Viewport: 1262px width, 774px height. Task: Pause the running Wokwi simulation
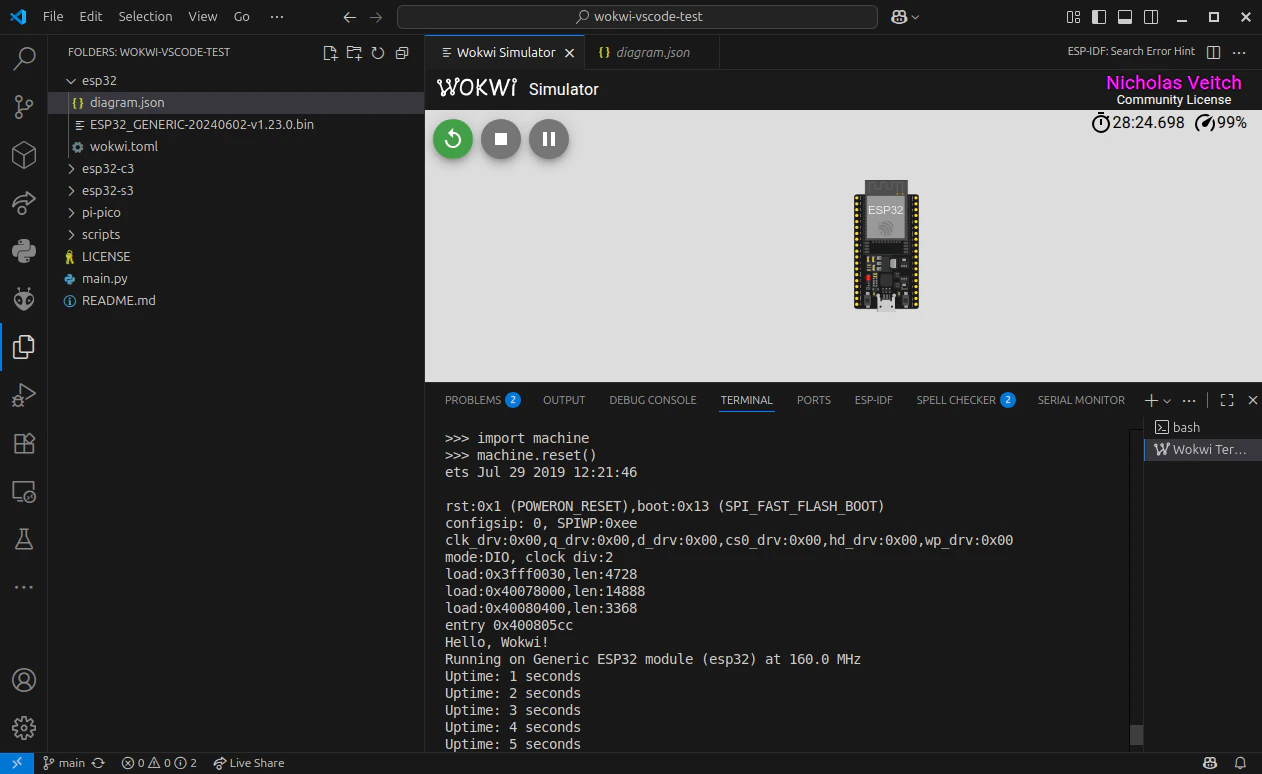549,139
